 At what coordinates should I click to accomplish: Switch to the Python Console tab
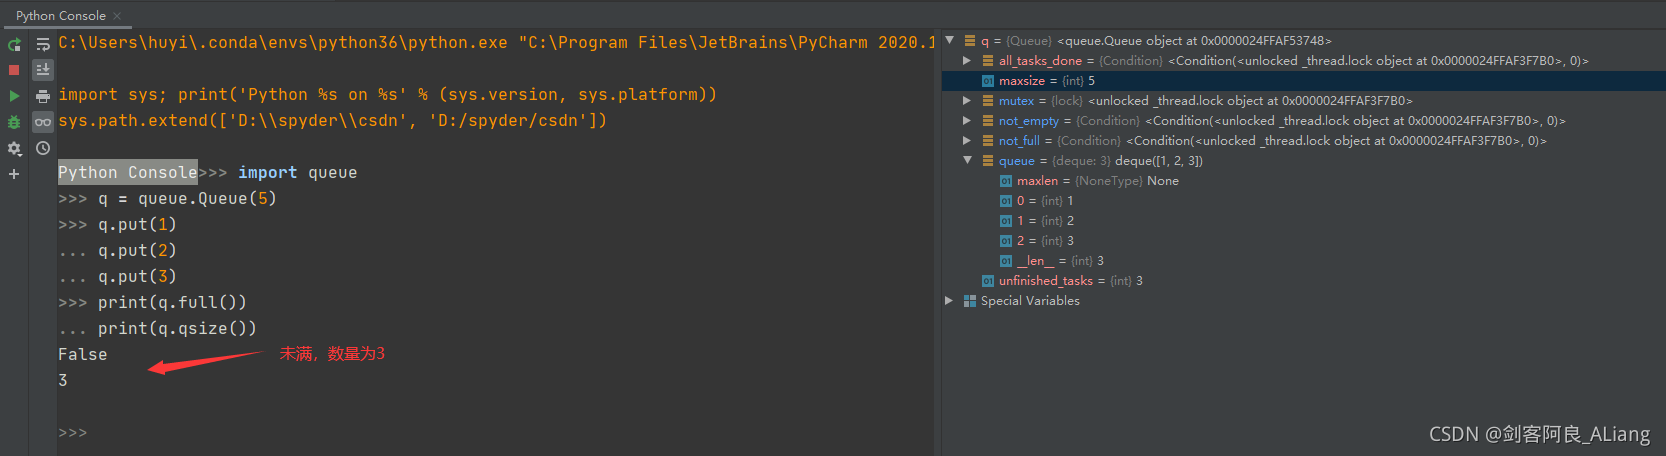(x=60, y=16)
